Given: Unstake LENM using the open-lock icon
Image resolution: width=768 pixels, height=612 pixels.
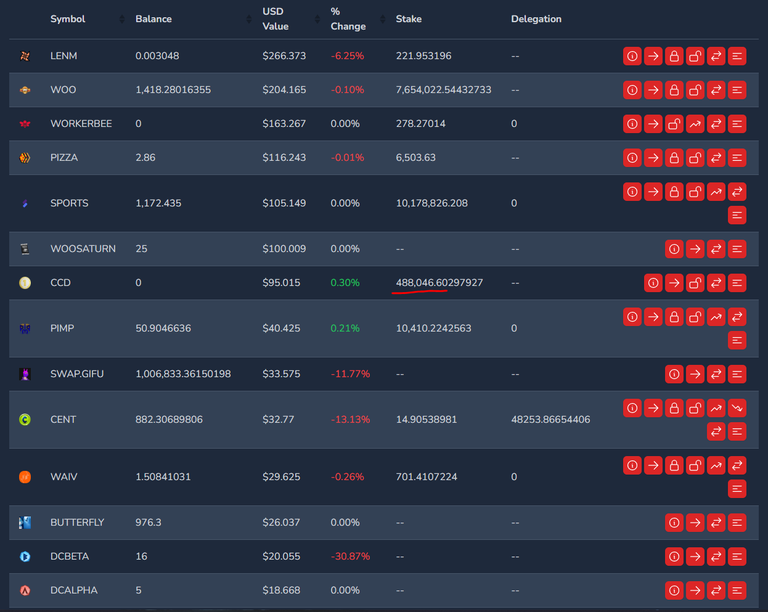Looking at the screenshot, I should 695,56.
